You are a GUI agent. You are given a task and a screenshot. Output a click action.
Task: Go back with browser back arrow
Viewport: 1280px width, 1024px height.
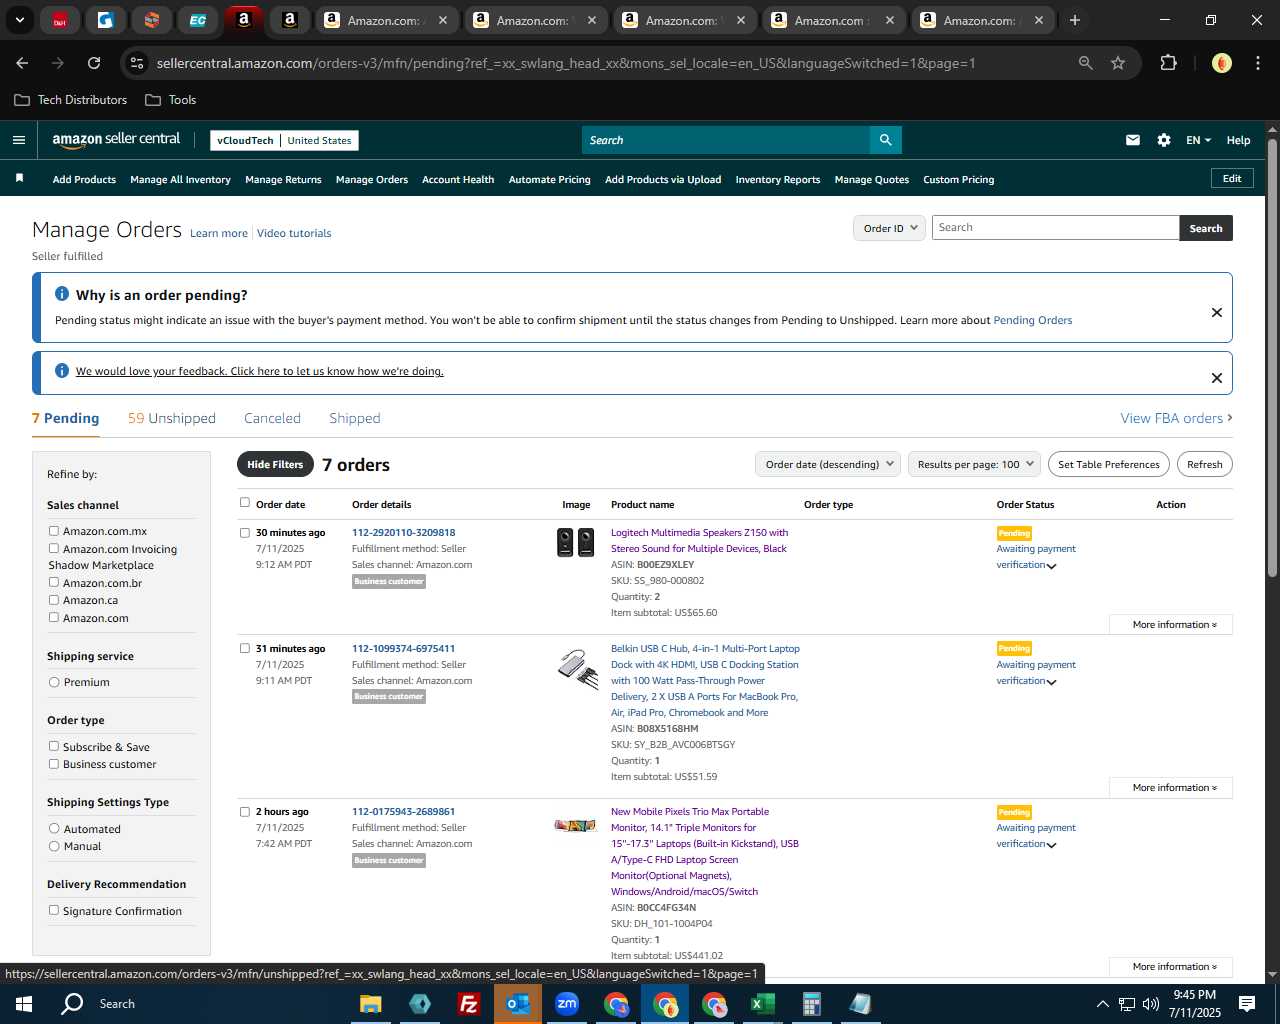[x=22, y=63]
